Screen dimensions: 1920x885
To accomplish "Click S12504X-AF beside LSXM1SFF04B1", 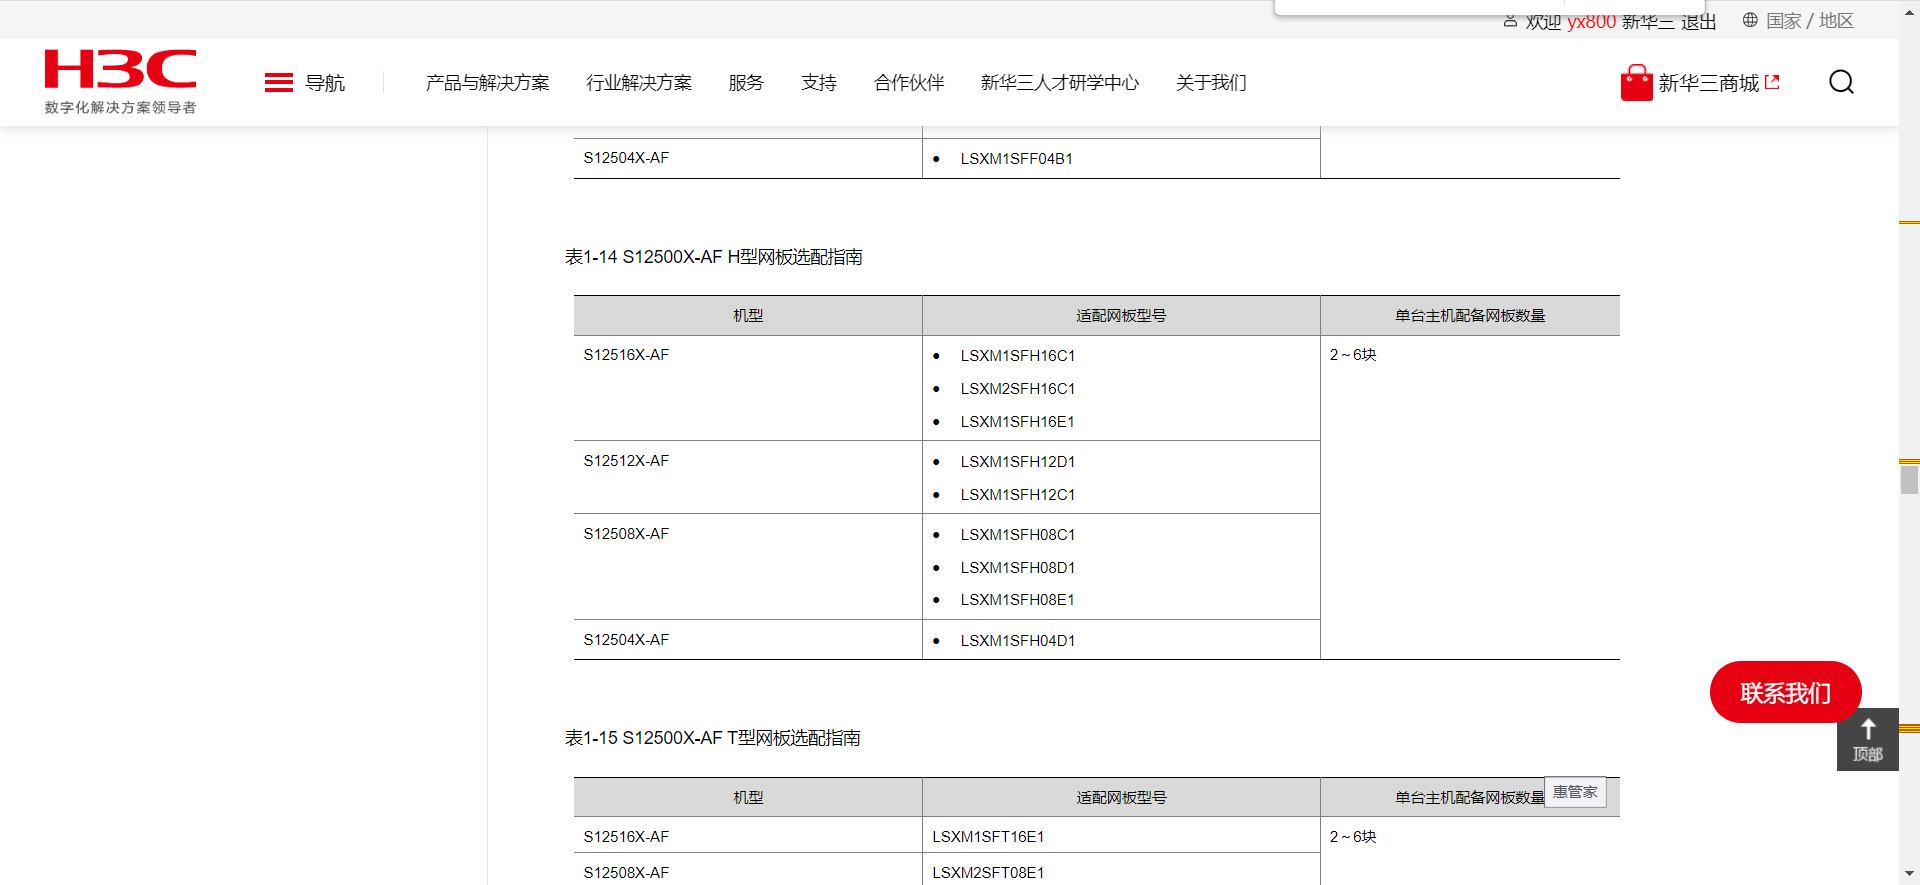I will click(x=626, y=158).
